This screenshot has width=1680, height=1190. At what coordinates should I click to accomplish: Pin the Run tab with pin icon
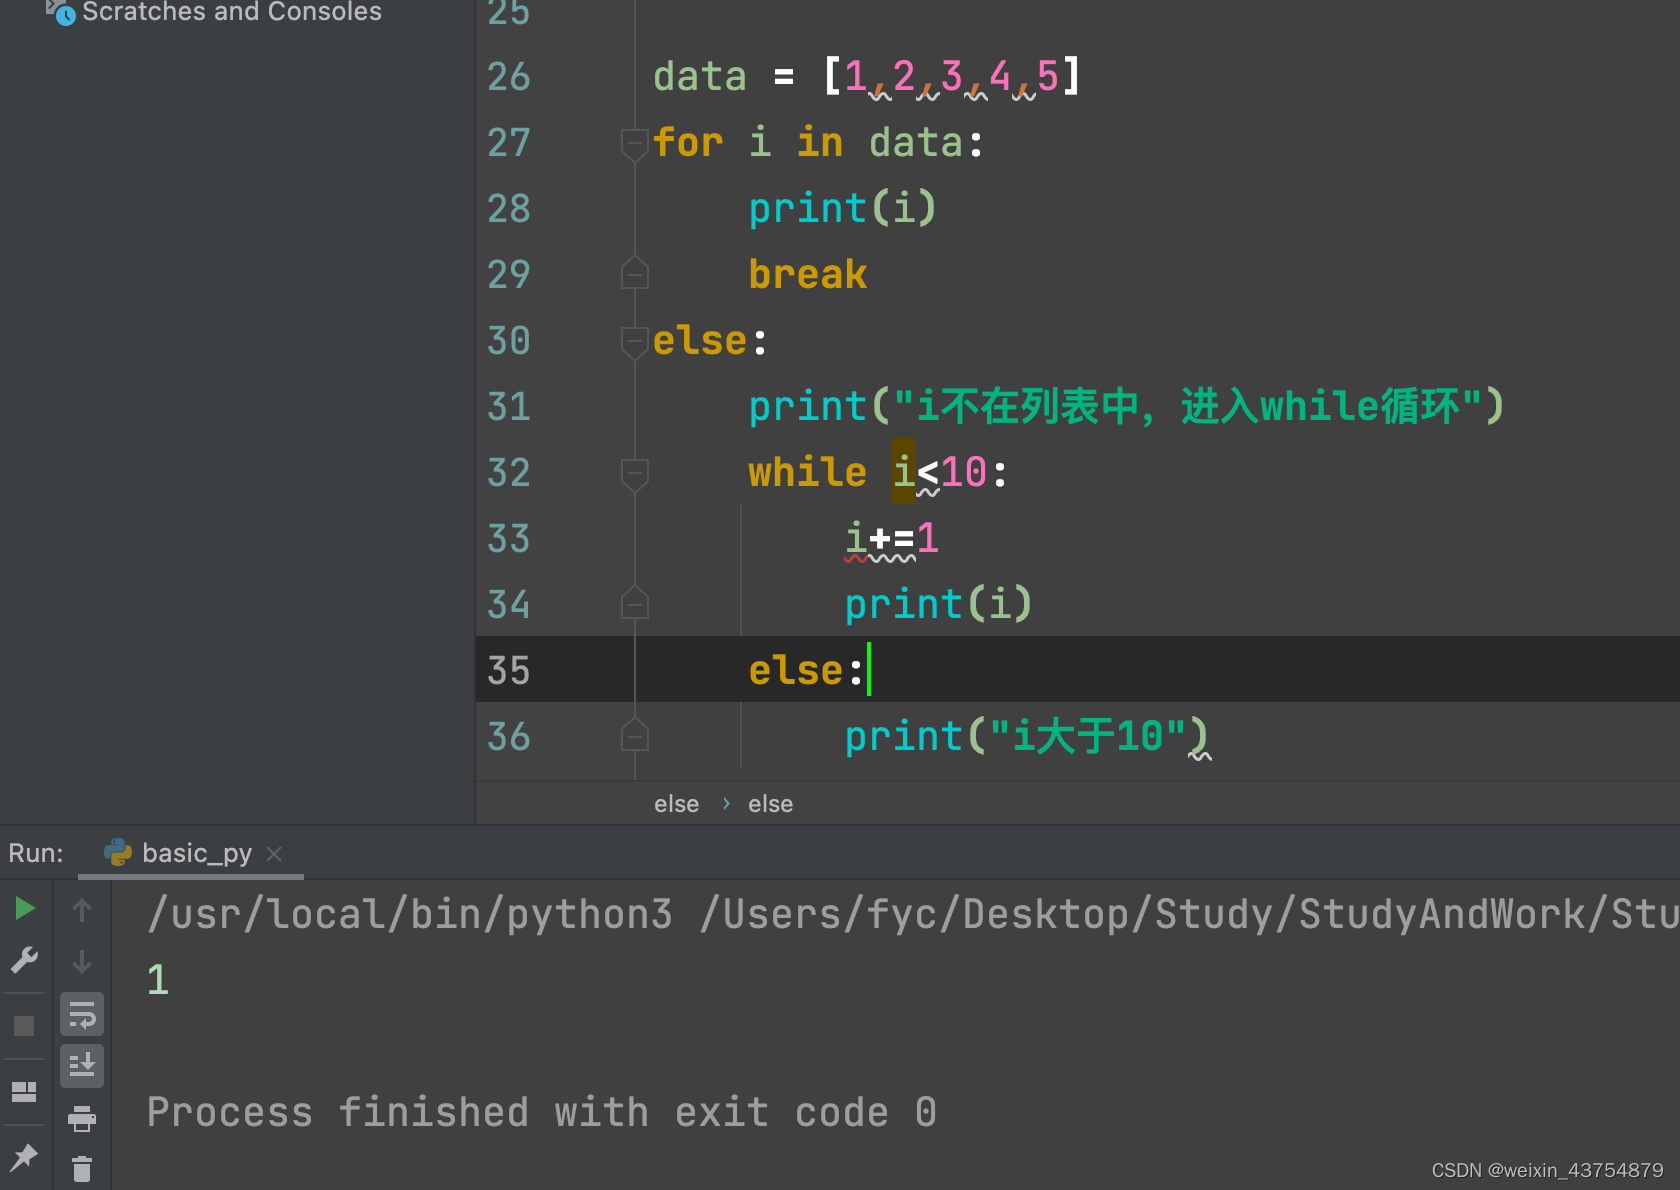click(24, 1158)
